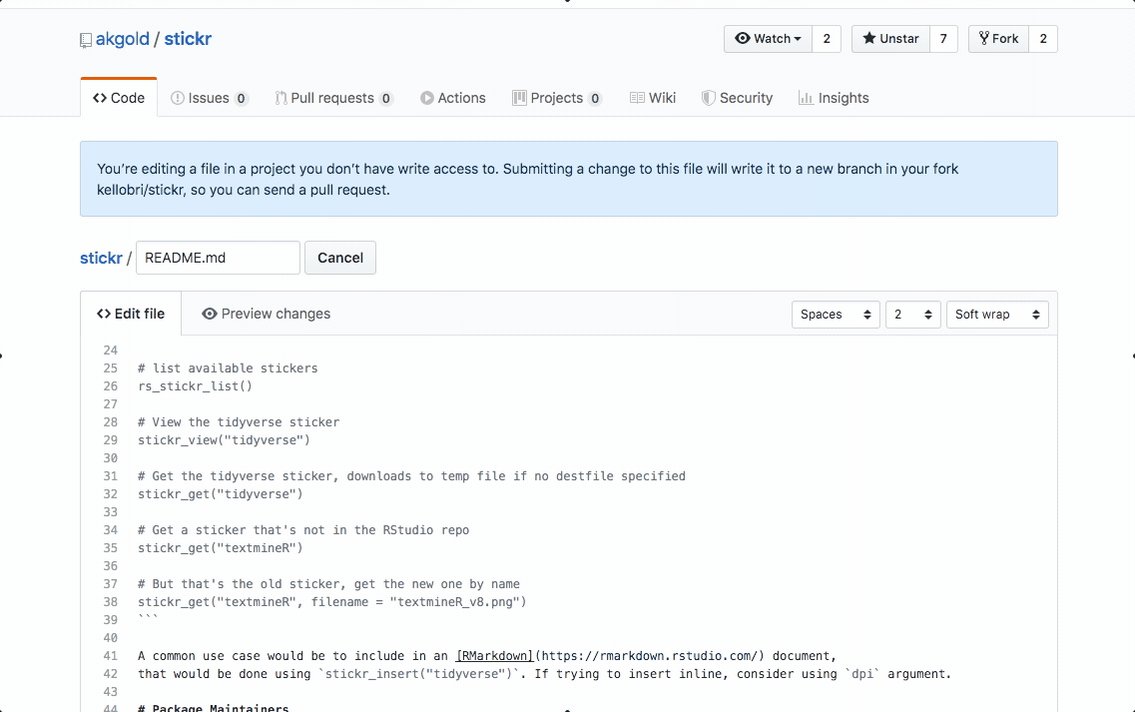
Task: Open the Pull requests tab
Action: point(334,98)
